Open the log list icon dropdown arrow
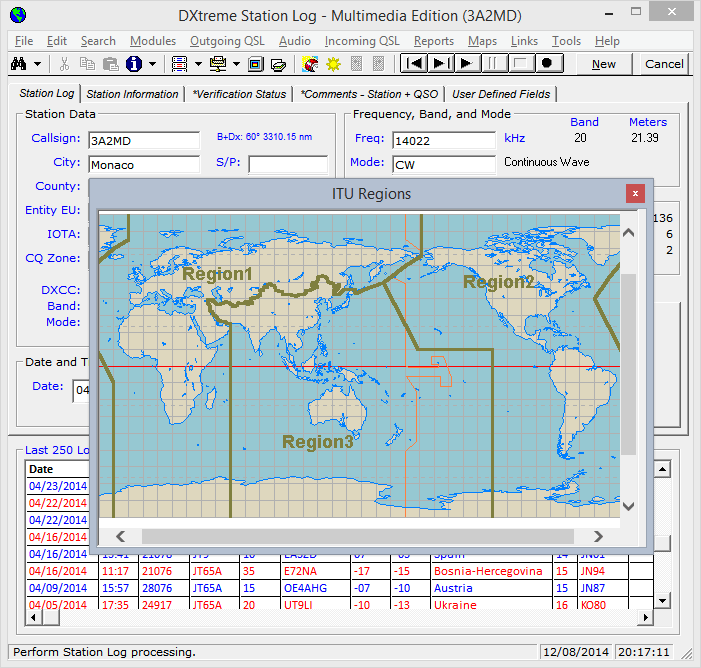 (x=198, y=64)
